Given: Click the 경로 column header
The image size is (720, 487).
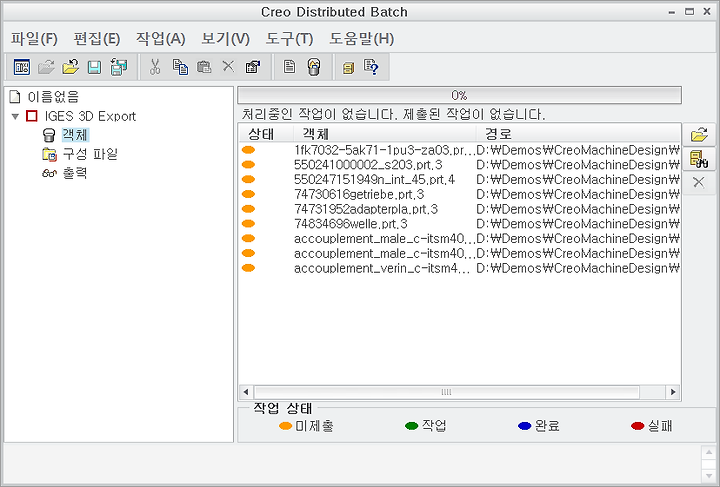Looking at the screenshot, I should 578,134.
